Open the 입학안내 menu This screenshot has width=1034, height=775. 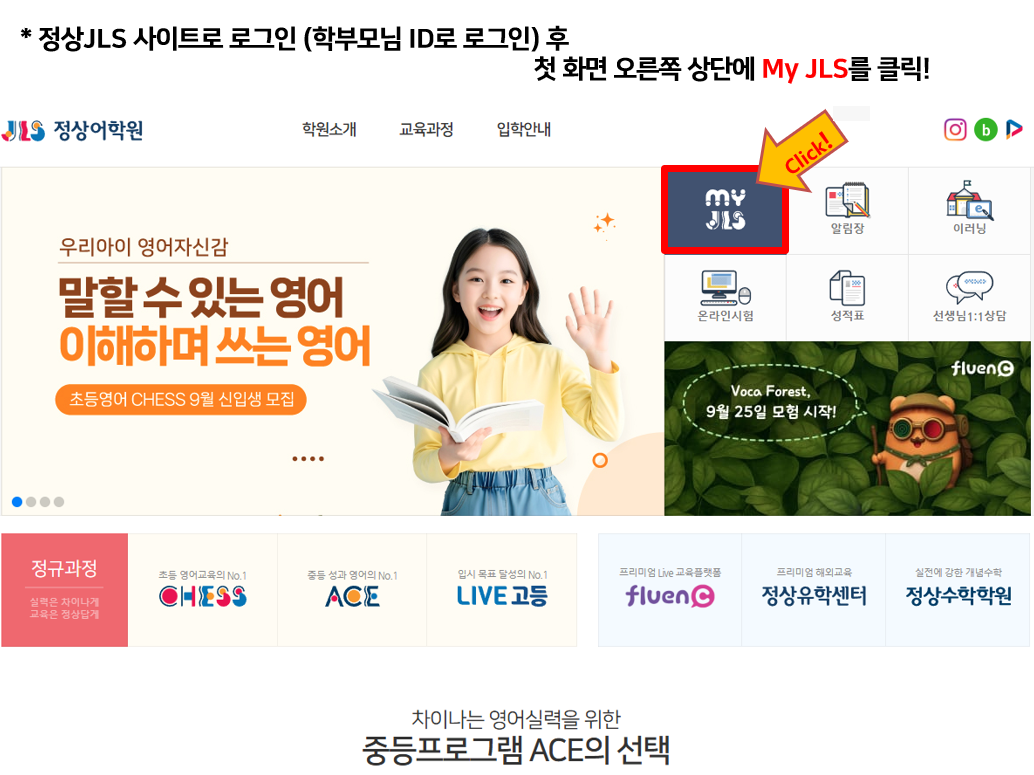tap(524, 129)
